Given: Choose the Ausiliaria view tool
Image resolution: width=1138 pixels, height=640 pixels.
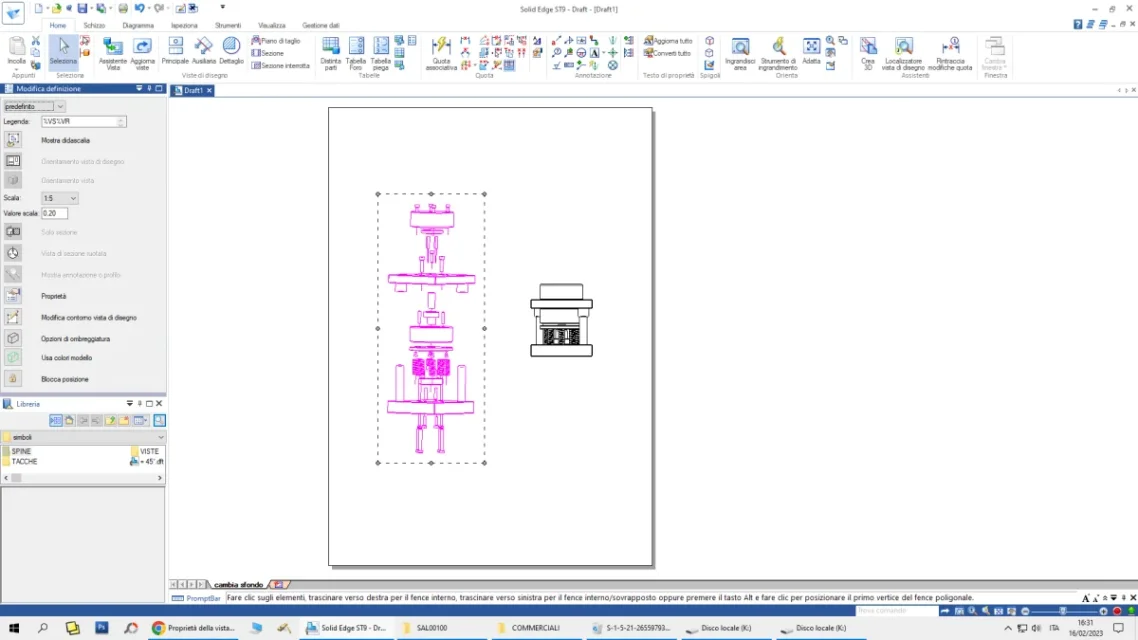Looking at the screenshot, I should (203, 51).
